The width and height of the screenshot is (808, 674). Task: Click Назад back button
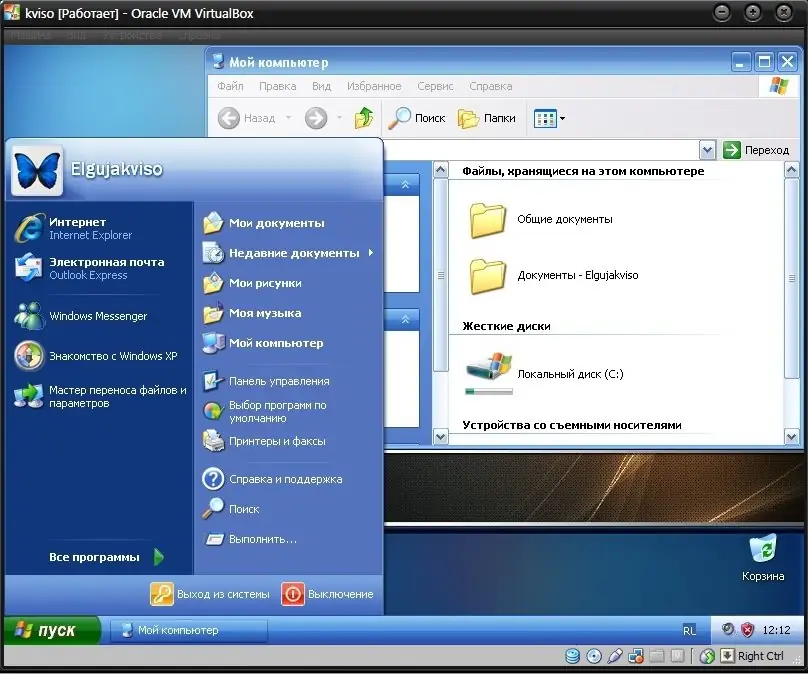pyautogui.click(x=247, y=118)
